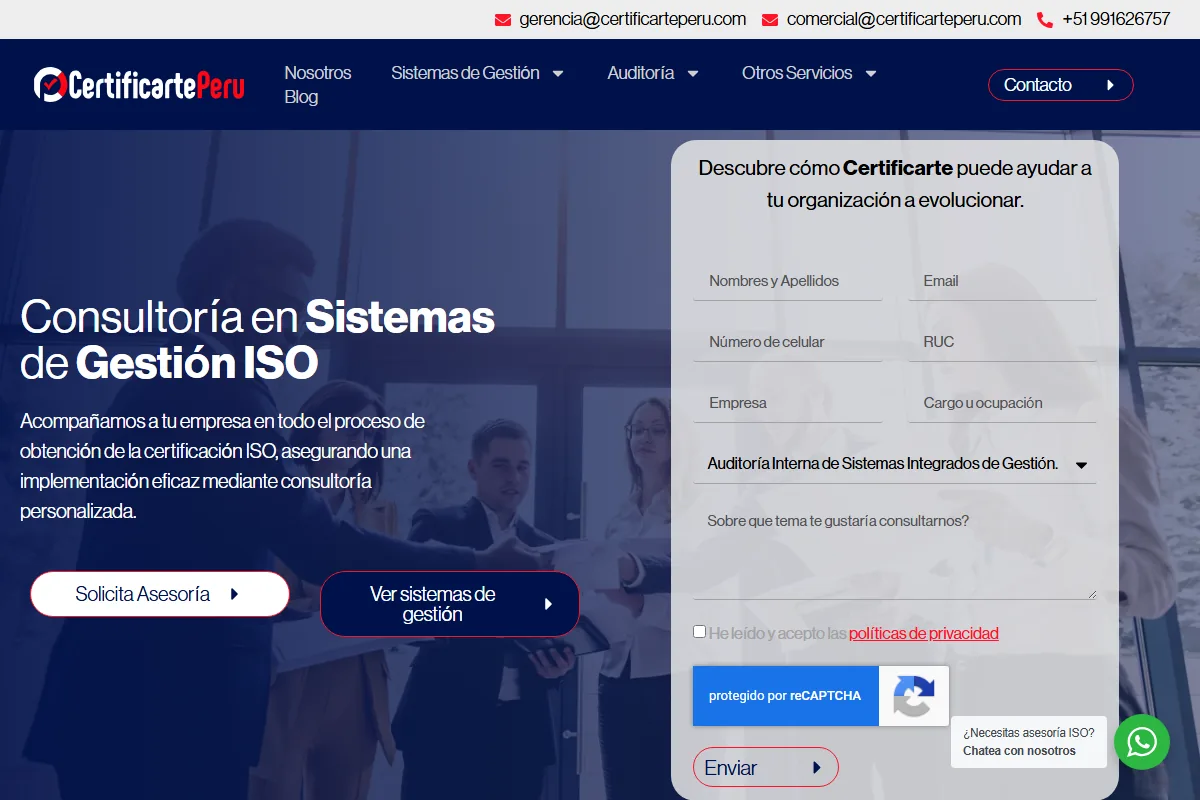Open the Auditoría Interna service dropdown

pos(895,464)
